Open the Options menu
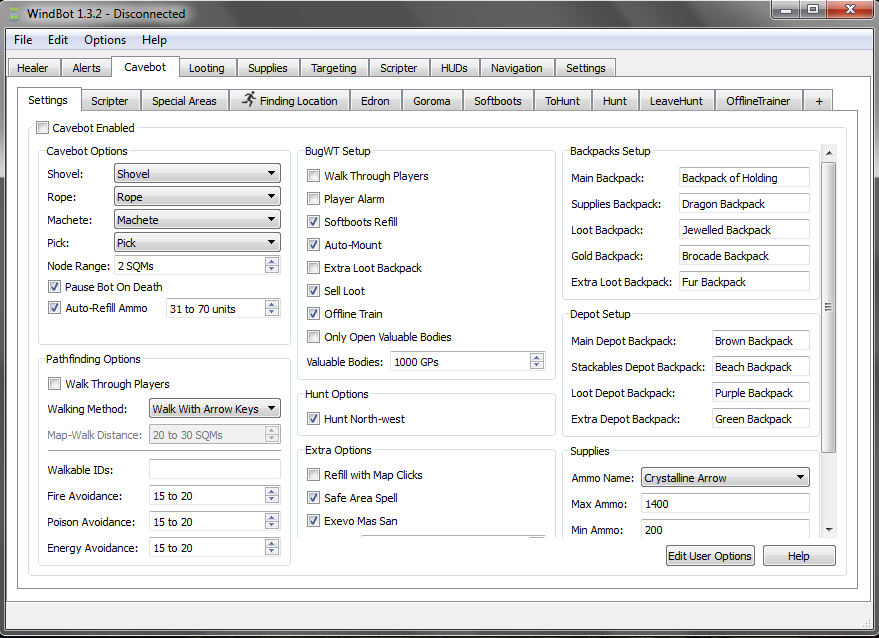The width and height of the screenshot is (879, 638). (x=104, y=40)
